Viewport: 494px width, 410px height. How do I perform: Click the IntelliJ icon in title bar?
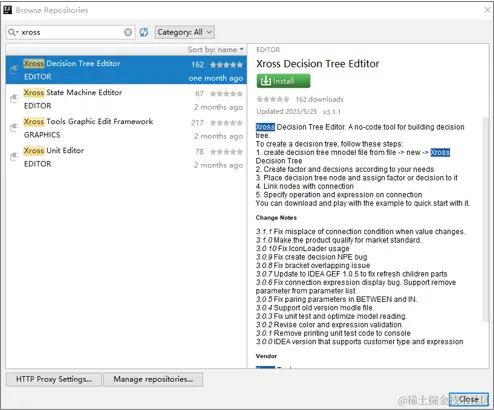[x=8, y=10]
